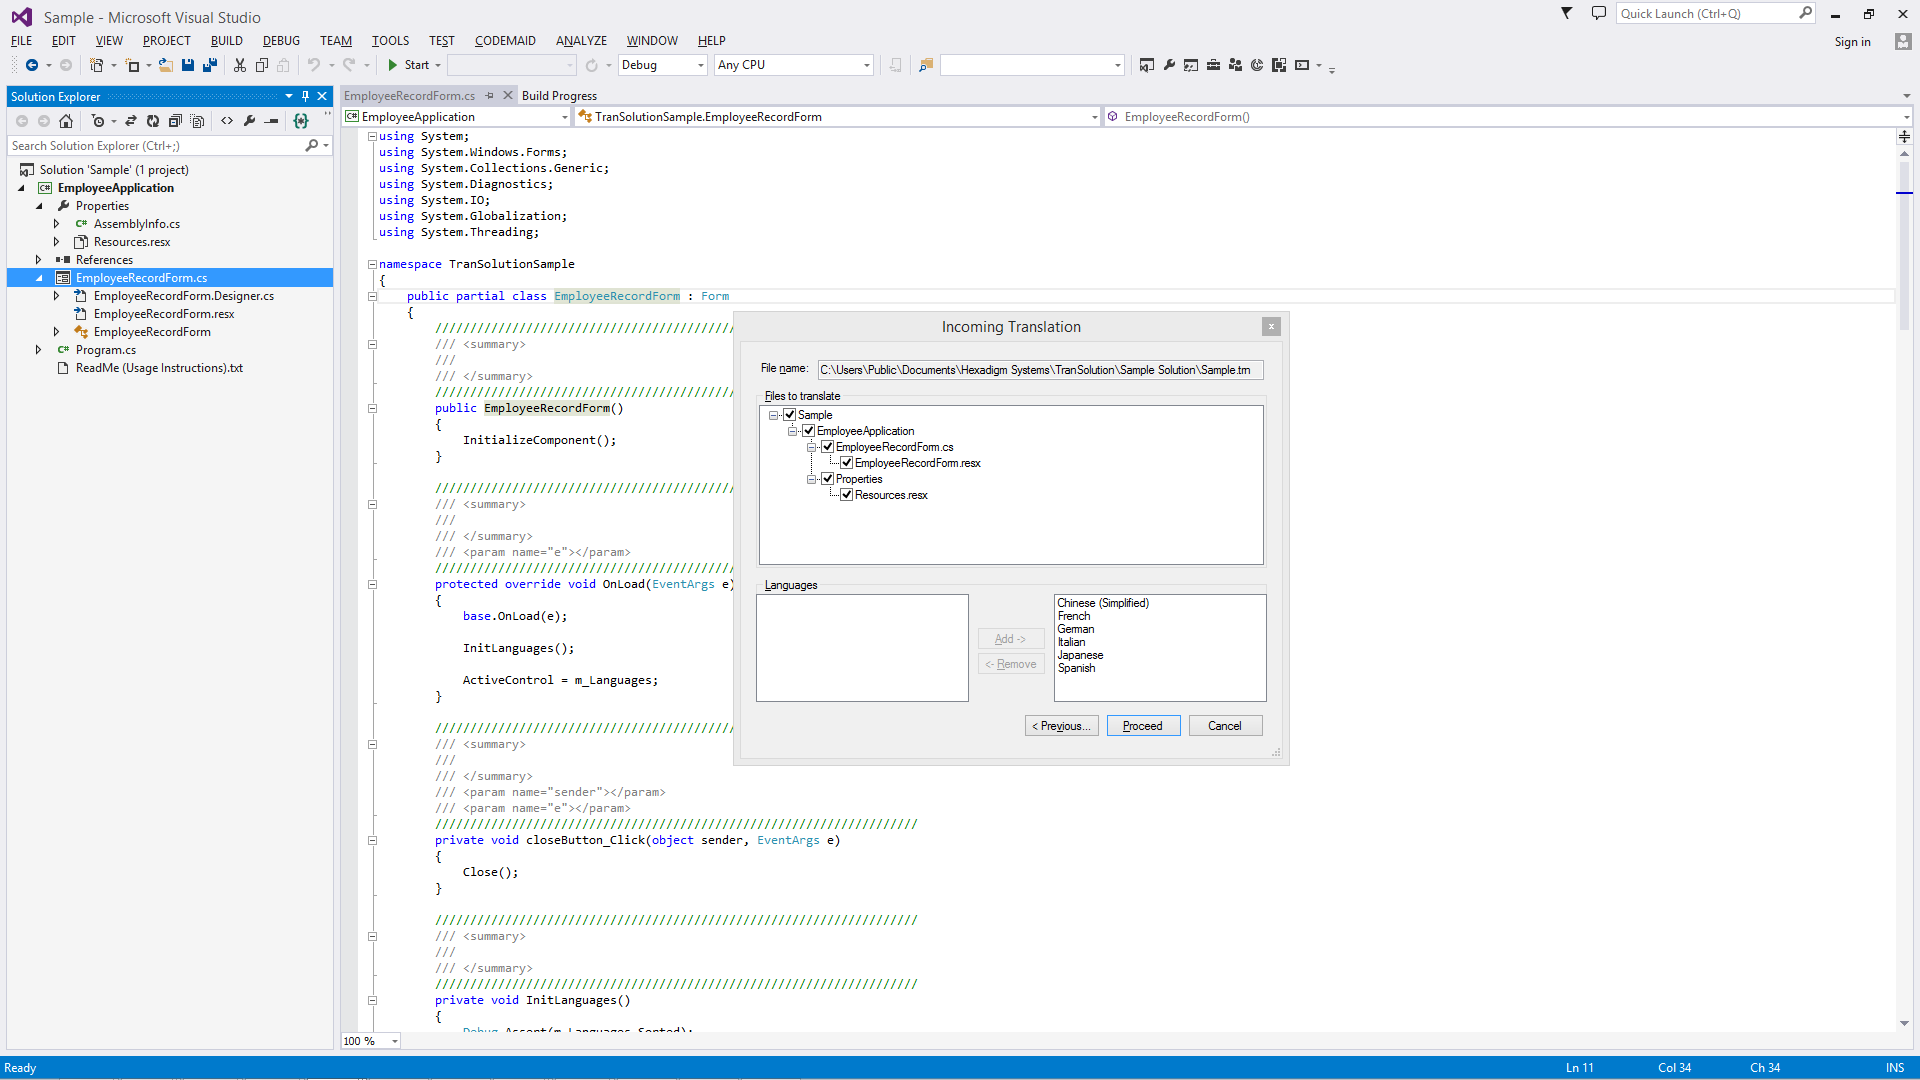Click the Quick Launch search box
This screenshot has width=1920, height=1080.
pos(1715,13)
